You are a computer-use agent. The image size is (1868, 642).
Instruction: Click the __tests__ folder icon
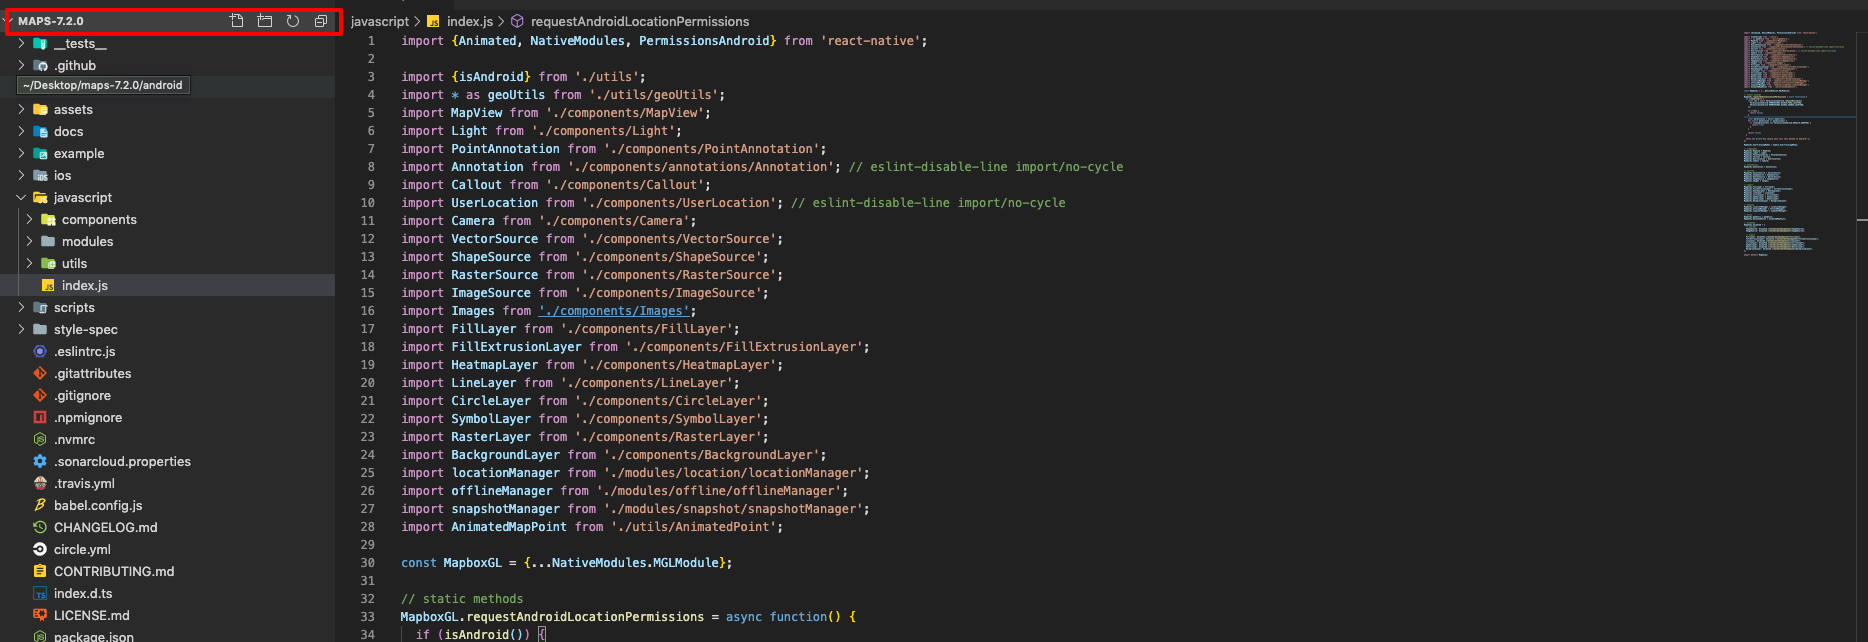pos(40,44)
